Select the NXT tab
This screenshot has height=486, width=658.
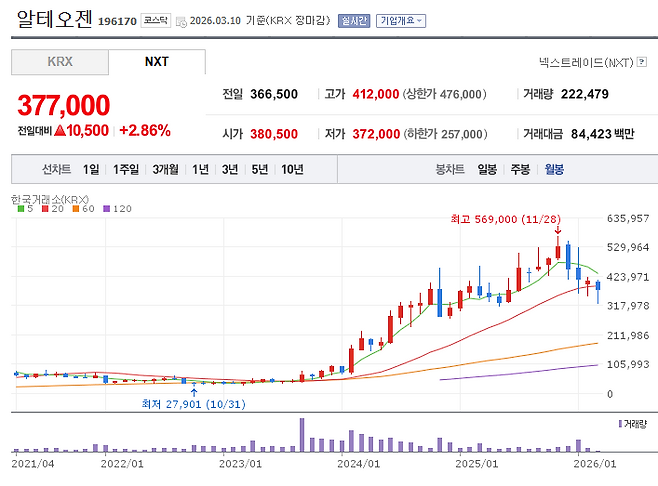coord(157,62)
